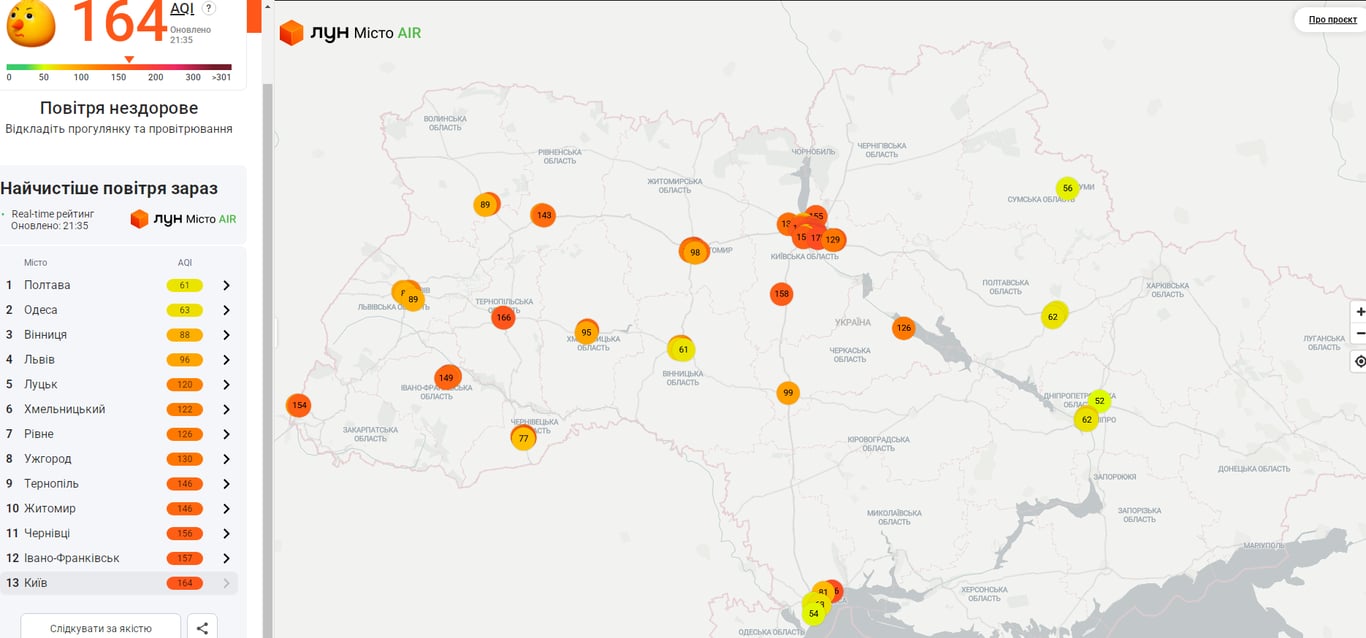Screen dimensions: 1366x638
Task: Zoom out the map with minus button
Action: pos(1360,334)
